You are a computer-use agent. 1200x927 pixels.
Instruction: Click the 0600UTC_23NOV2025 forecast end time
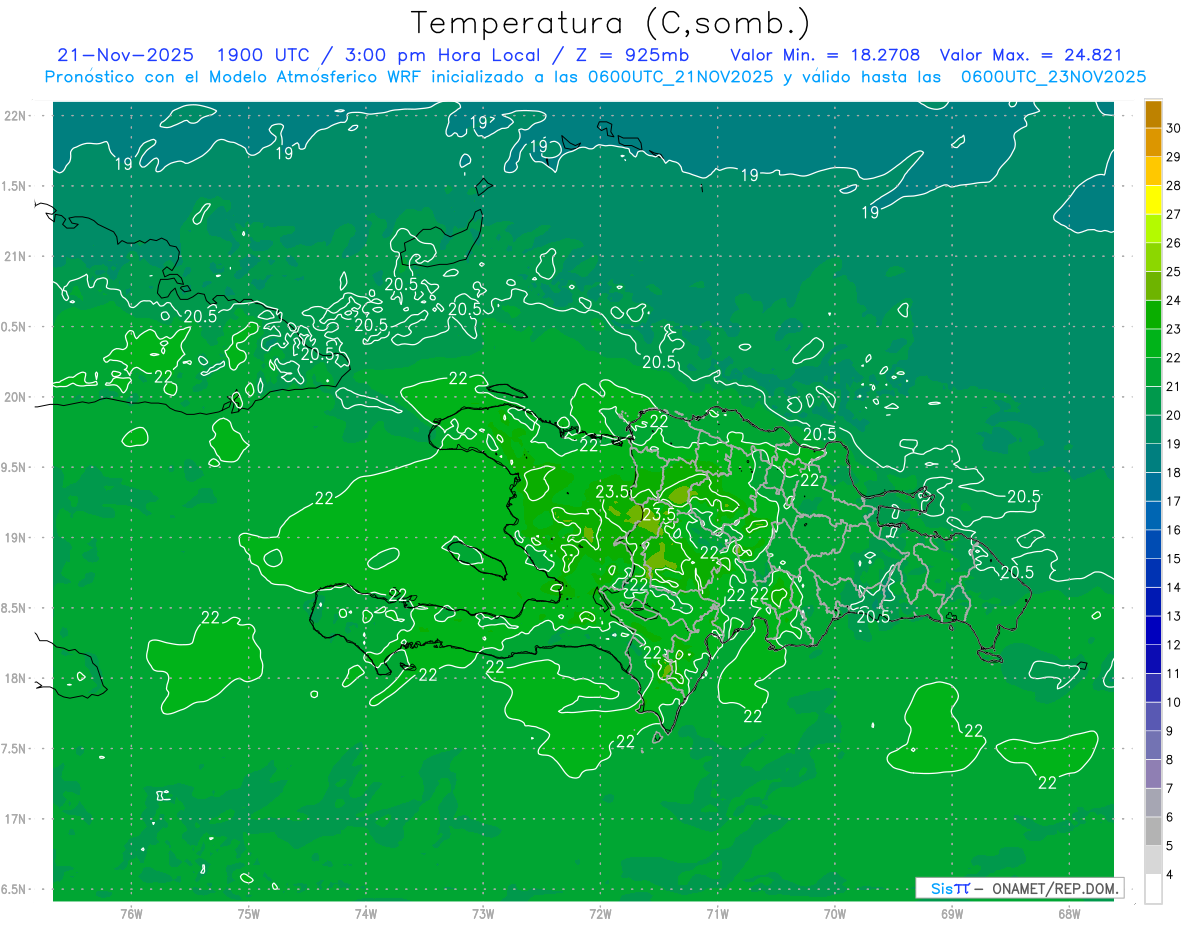pos(1053,76)
